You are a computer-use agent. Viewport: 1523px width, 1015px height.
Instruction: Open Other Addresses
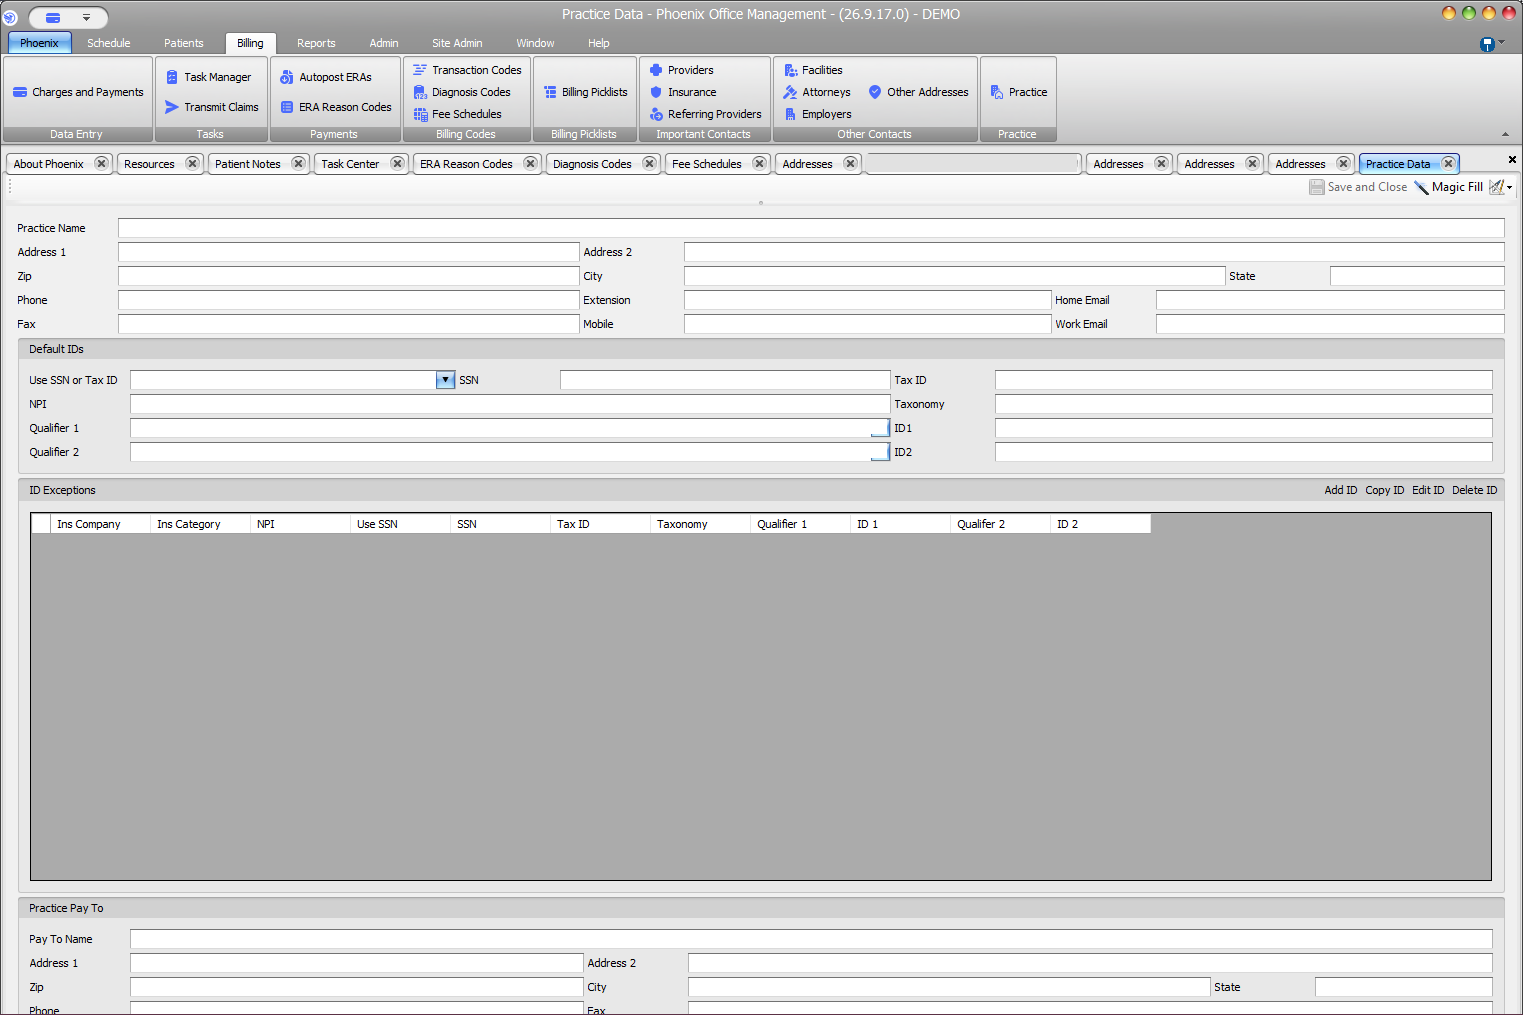coord(918,92)
